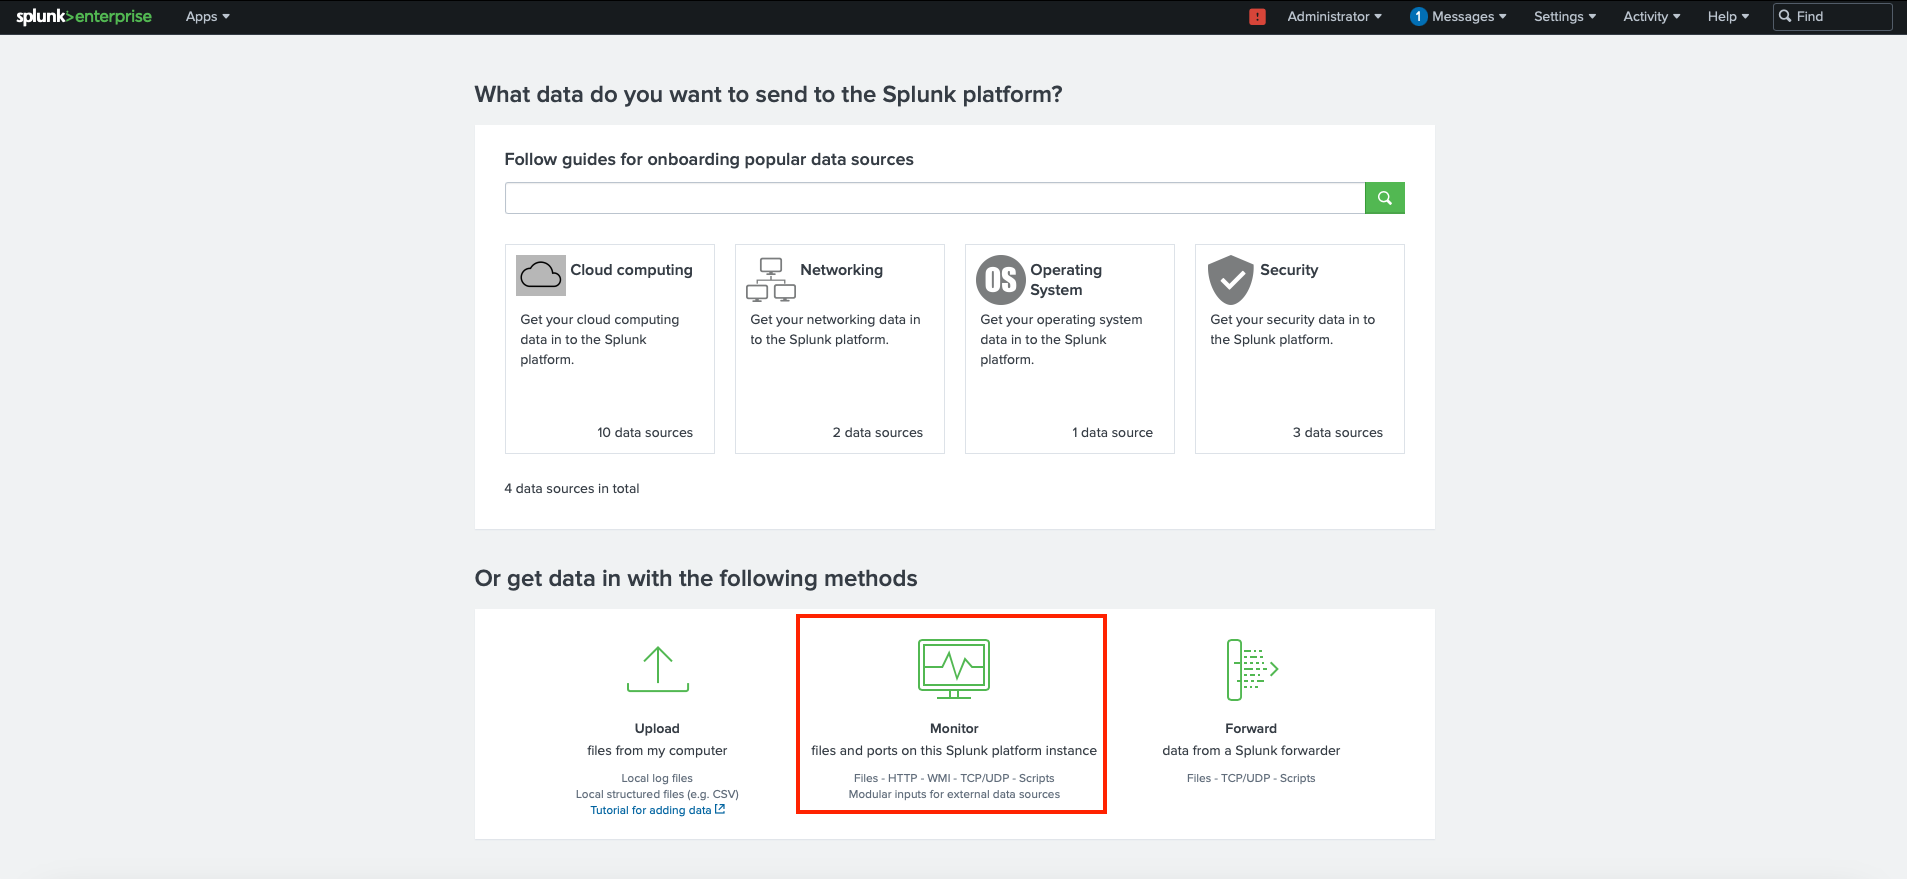Click the blue messages count badge
The height and width of the screenshot is (879, 1907).
pyautogui.click(x=1418, y=16)
